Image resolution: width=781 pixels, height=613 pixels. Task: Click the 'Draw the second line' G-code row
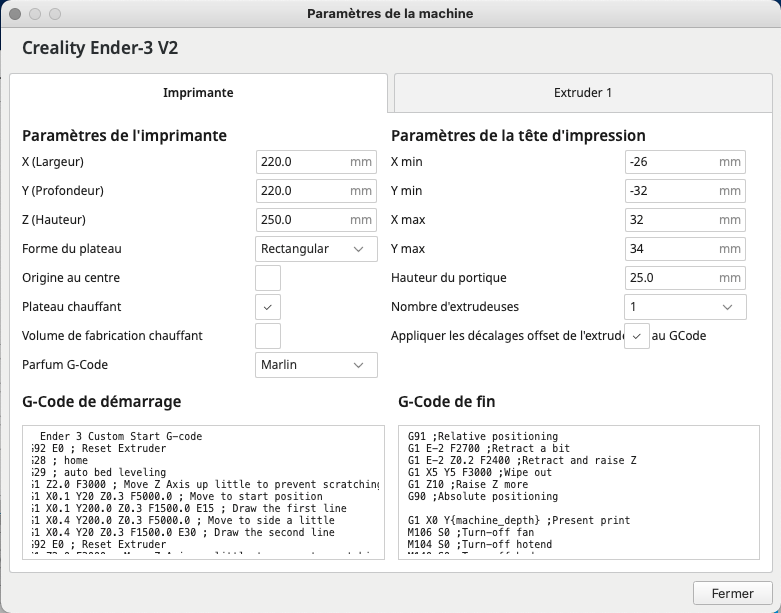[x=183, y=532]
